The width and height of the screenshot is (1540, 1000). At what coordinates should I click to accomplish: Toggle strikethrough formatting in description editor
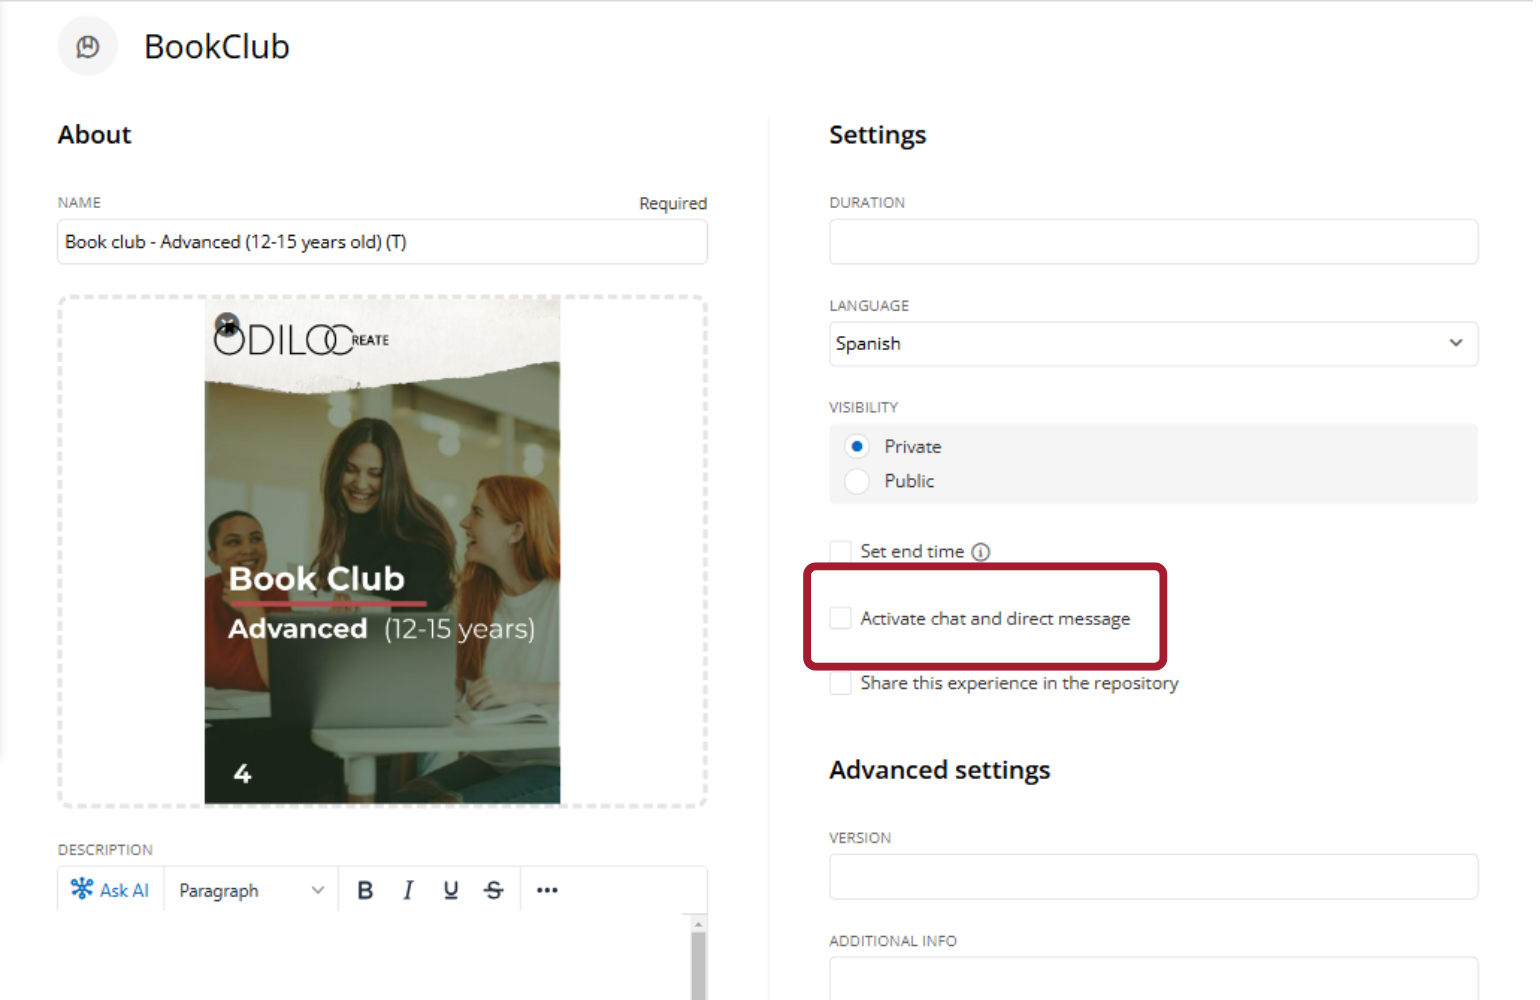494,890
